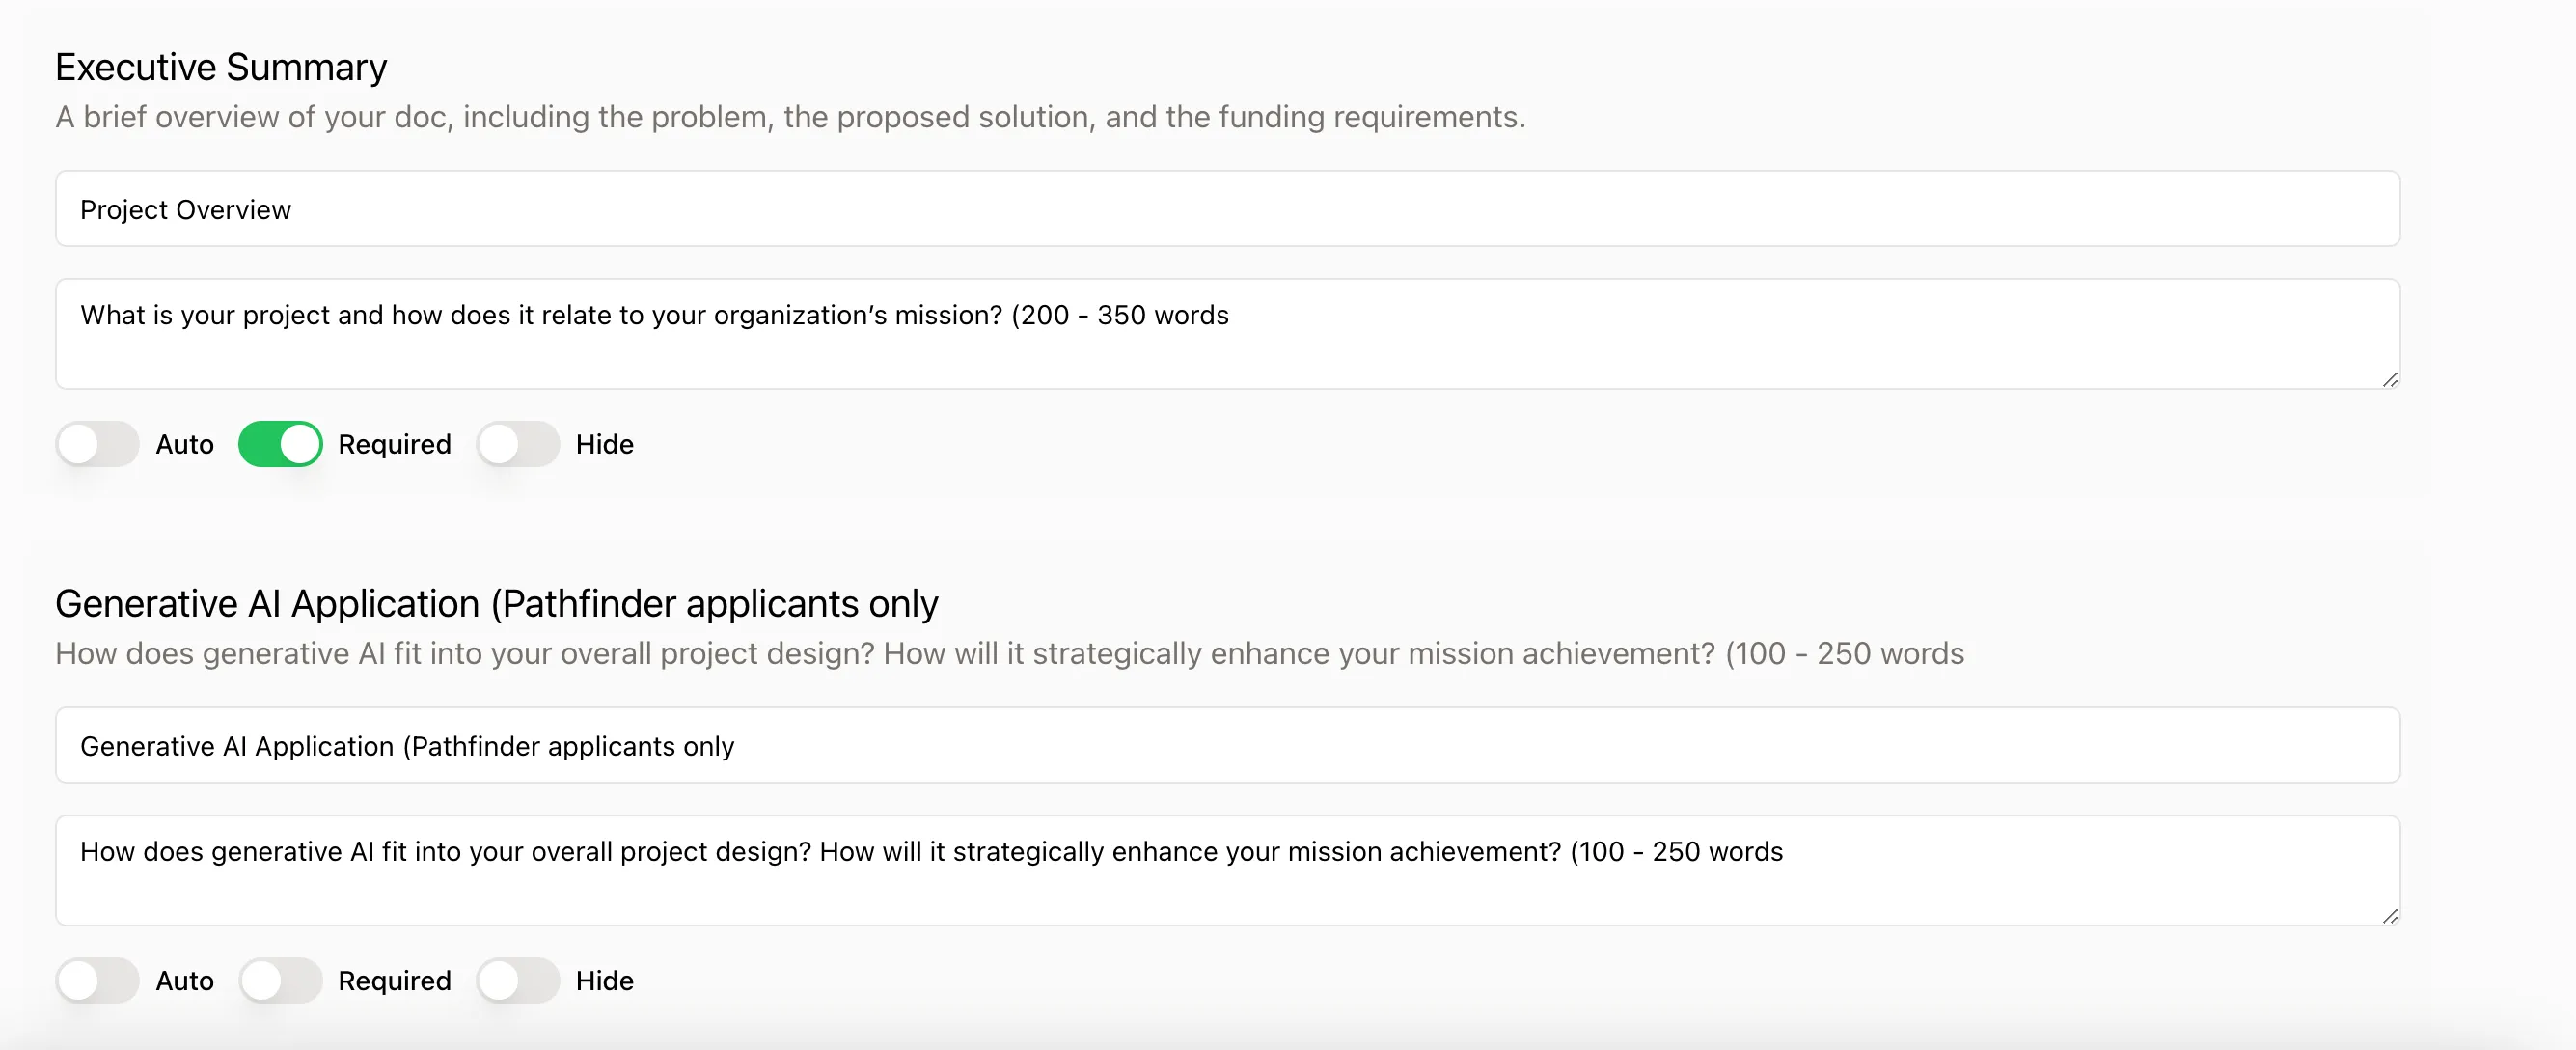Image resolution: width=2576 pixels, height=1050 pixels.
Task: Enable Auto switch in Generative AI section
Action: point(97,980)
